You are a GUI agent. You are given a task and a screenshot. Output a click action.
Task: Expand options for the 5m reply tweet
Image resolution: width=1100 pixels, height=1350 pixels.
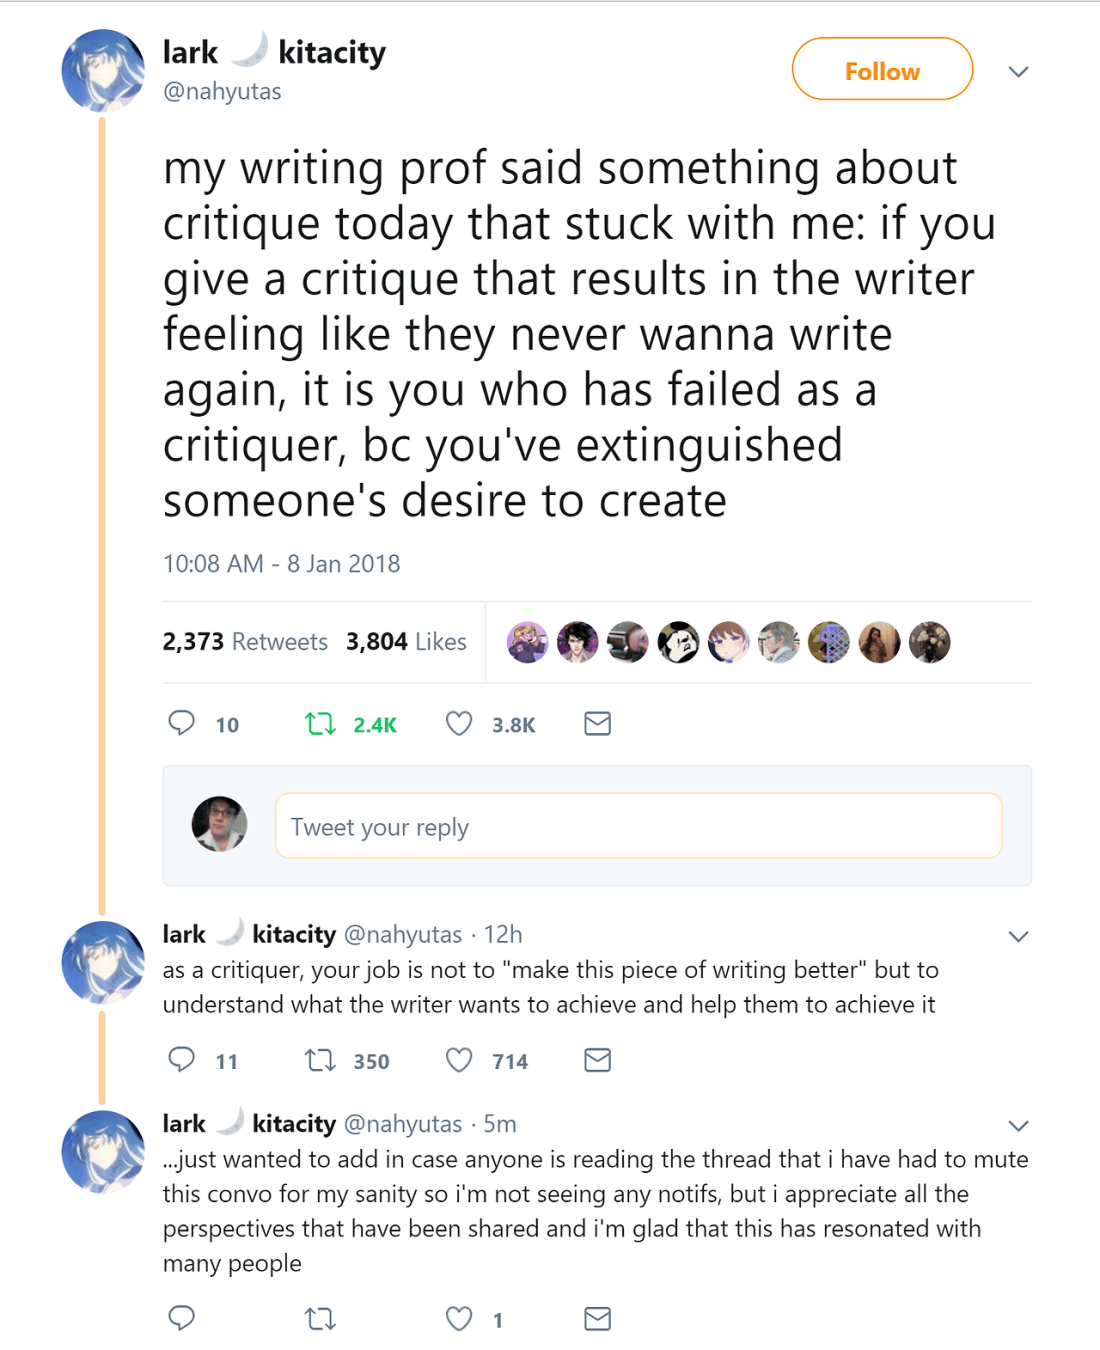click(1018, 1125)
